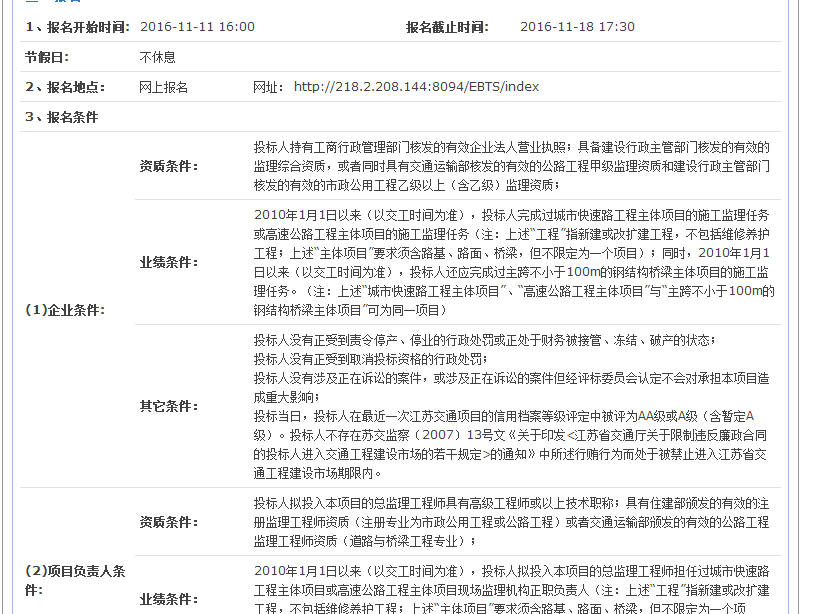This screenshot has width=816, height=614.
Task: Select the 不休息 holiday value
Action: (157, 57)
